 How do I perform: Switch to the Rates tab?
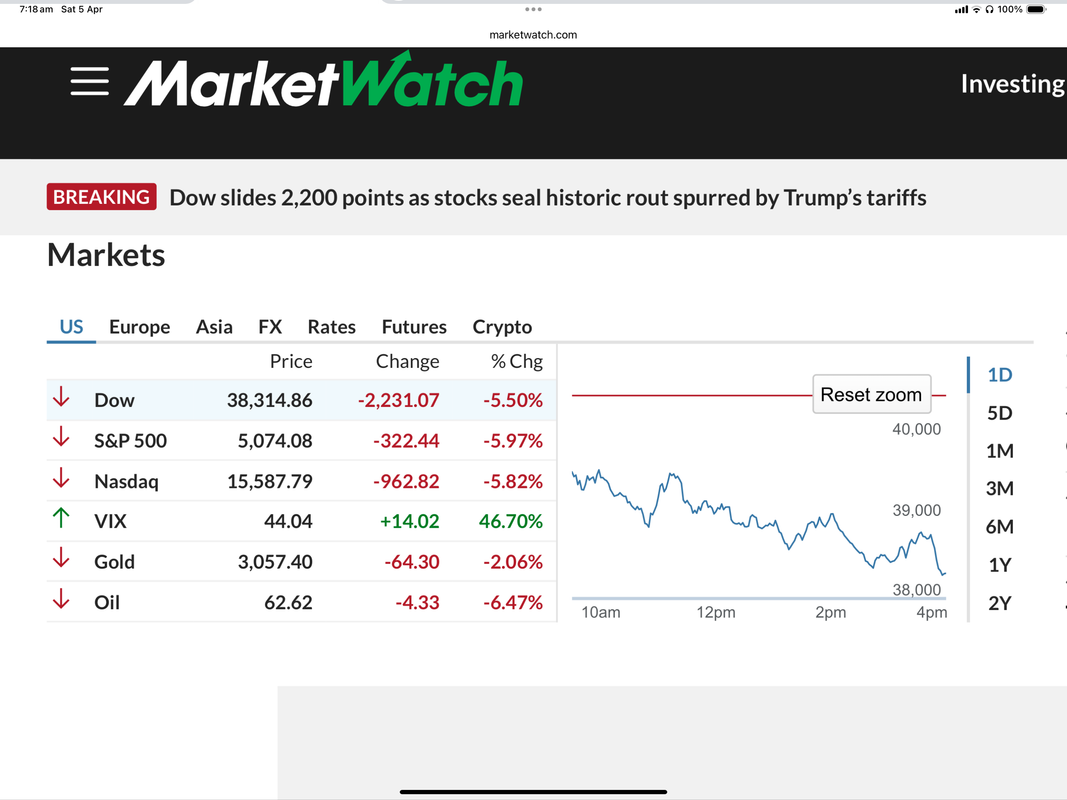[x=331, y=327]
